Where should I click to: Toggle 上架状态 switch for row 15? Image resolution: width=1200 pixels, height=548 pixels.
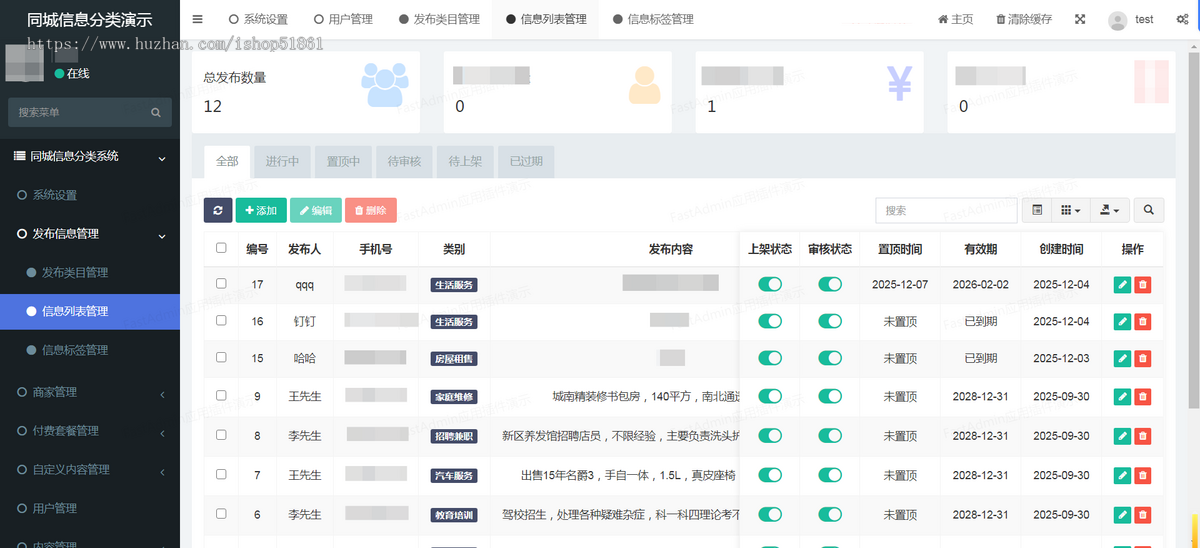pos(770,359)
